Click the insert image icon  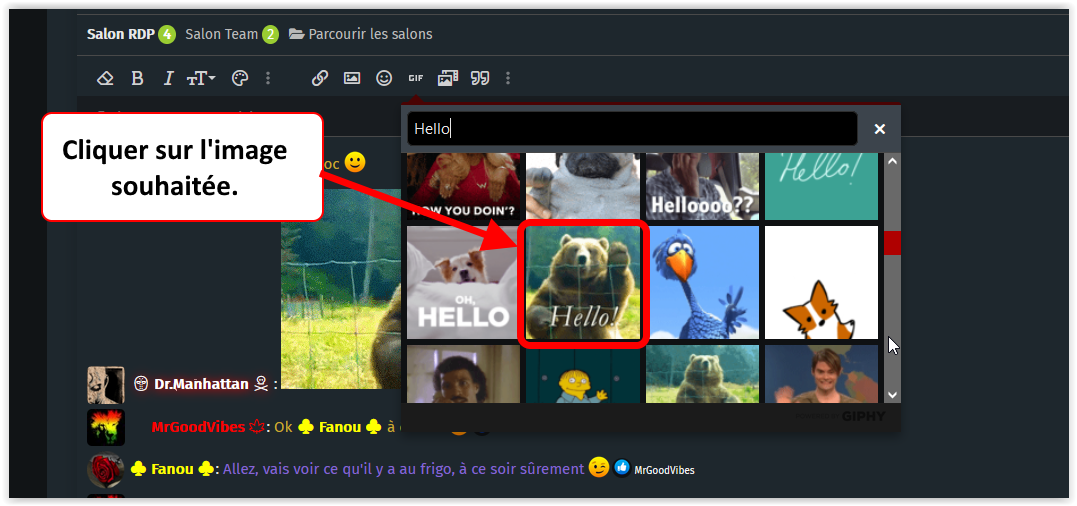pyautogui.click(x=352, y=78)
